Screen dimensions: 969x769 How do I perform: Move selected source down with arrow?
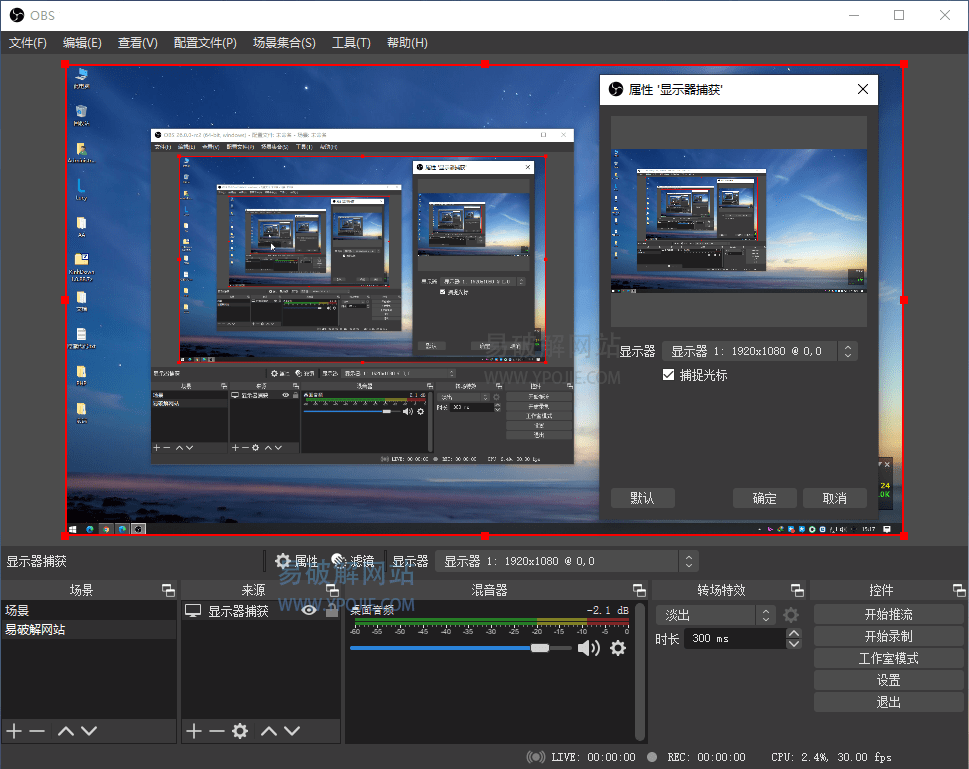tap(291, 731)
